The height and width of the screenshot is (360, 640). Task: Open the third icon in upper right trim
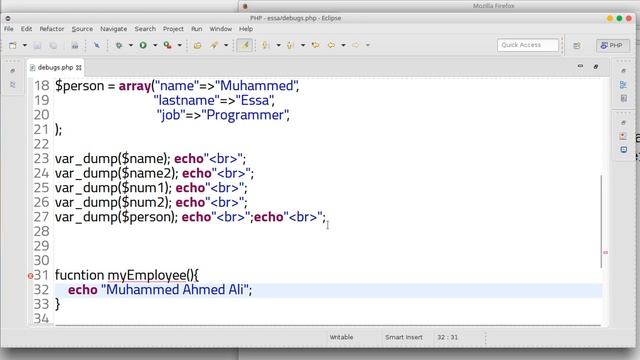pyautogui.click(x=624, y=98)
